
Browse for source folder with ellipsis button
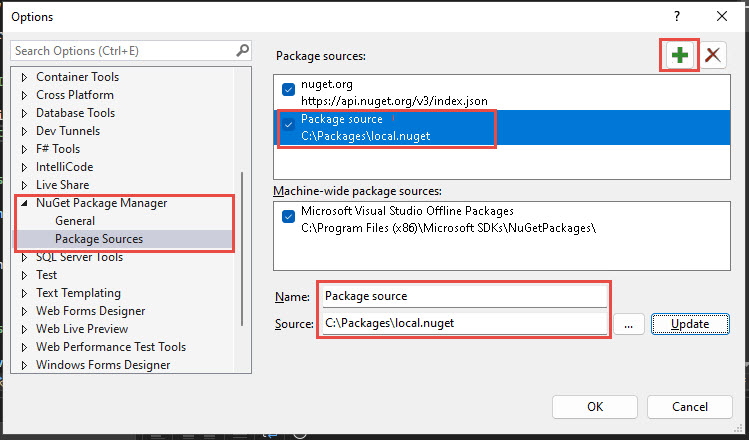(x=629, y=324)
